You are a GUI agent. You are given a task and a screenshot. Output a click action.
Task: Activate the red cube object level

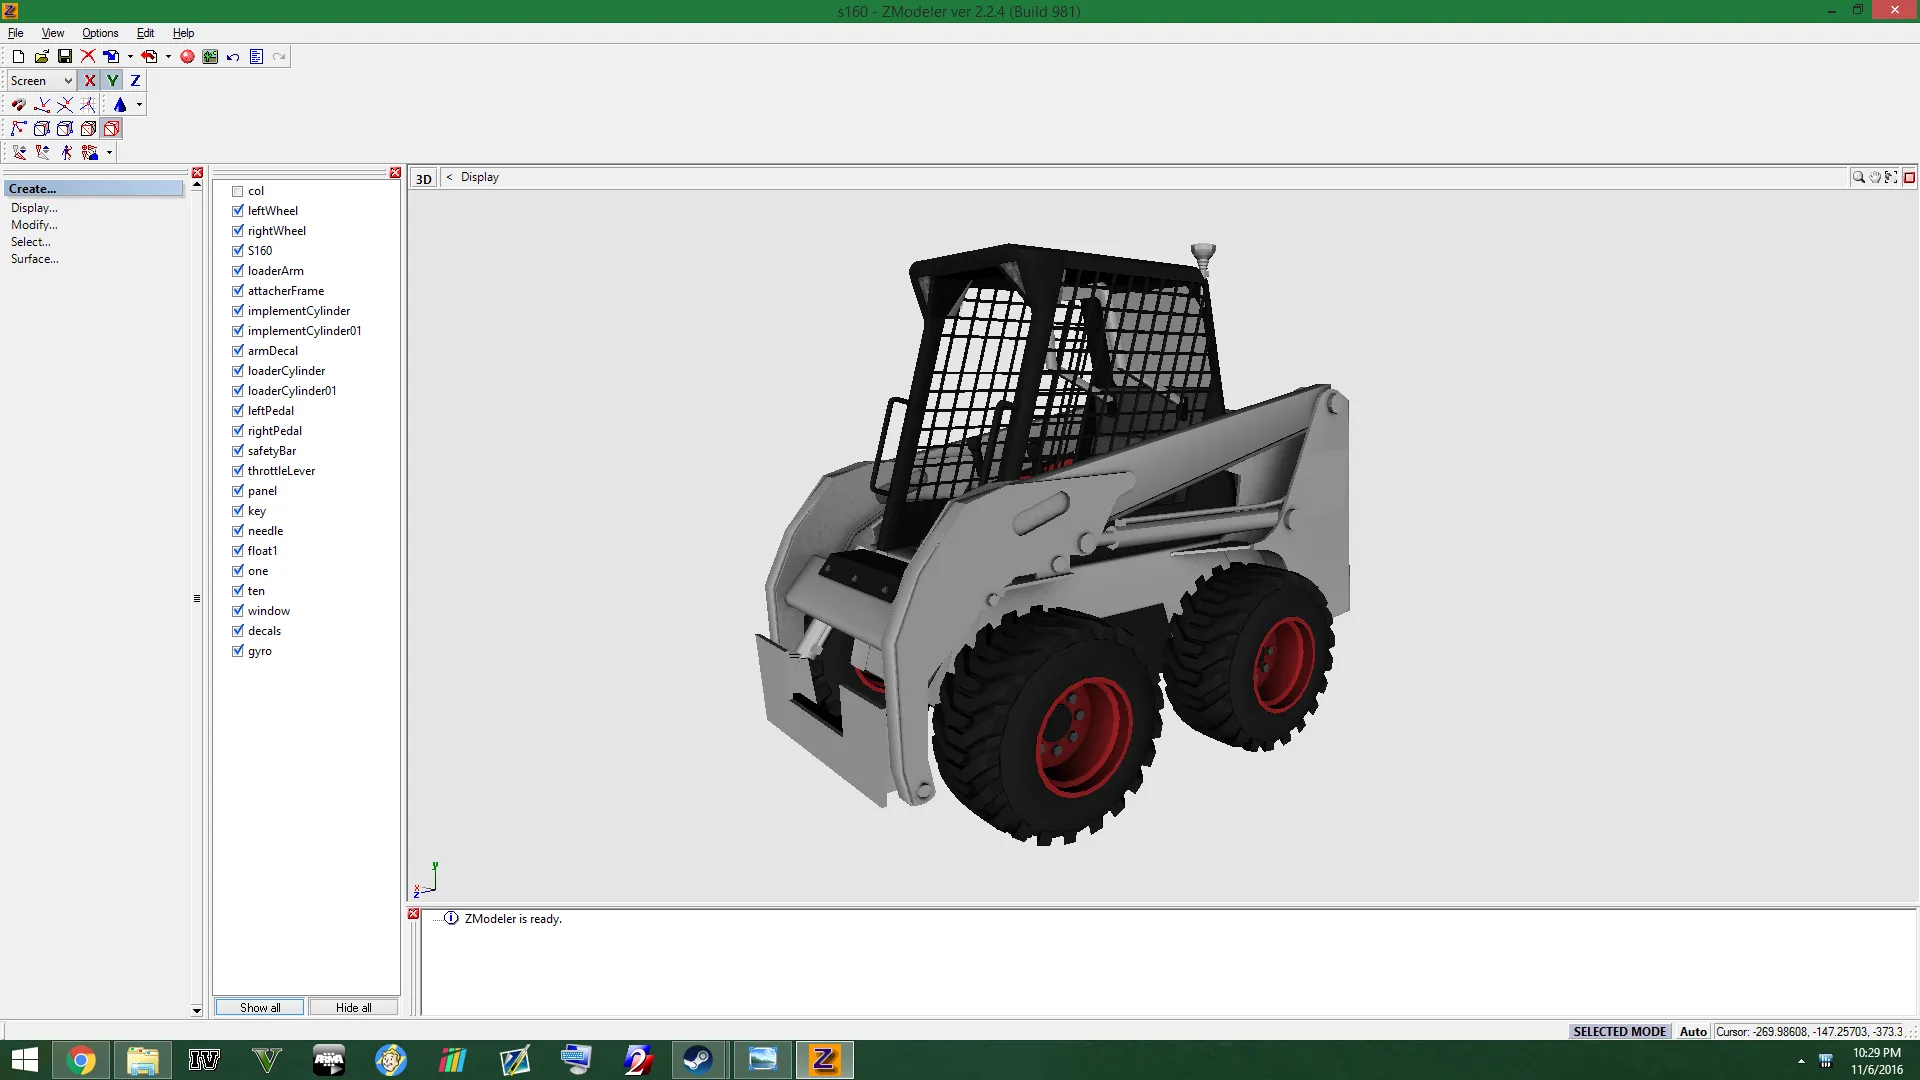point(112,129)
